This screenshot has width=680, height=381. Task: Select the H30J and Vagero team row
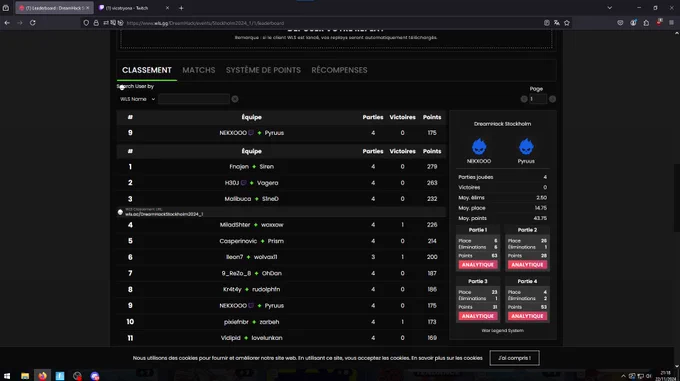pyautogui.click(x=281, y=183)
